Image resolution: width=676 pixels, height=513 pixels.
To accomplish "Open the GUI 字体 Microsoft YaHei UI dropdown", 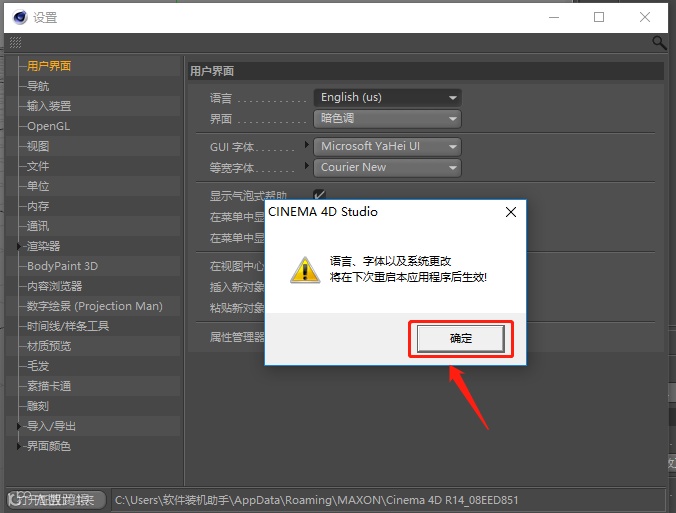I will (x=388, y=147).
